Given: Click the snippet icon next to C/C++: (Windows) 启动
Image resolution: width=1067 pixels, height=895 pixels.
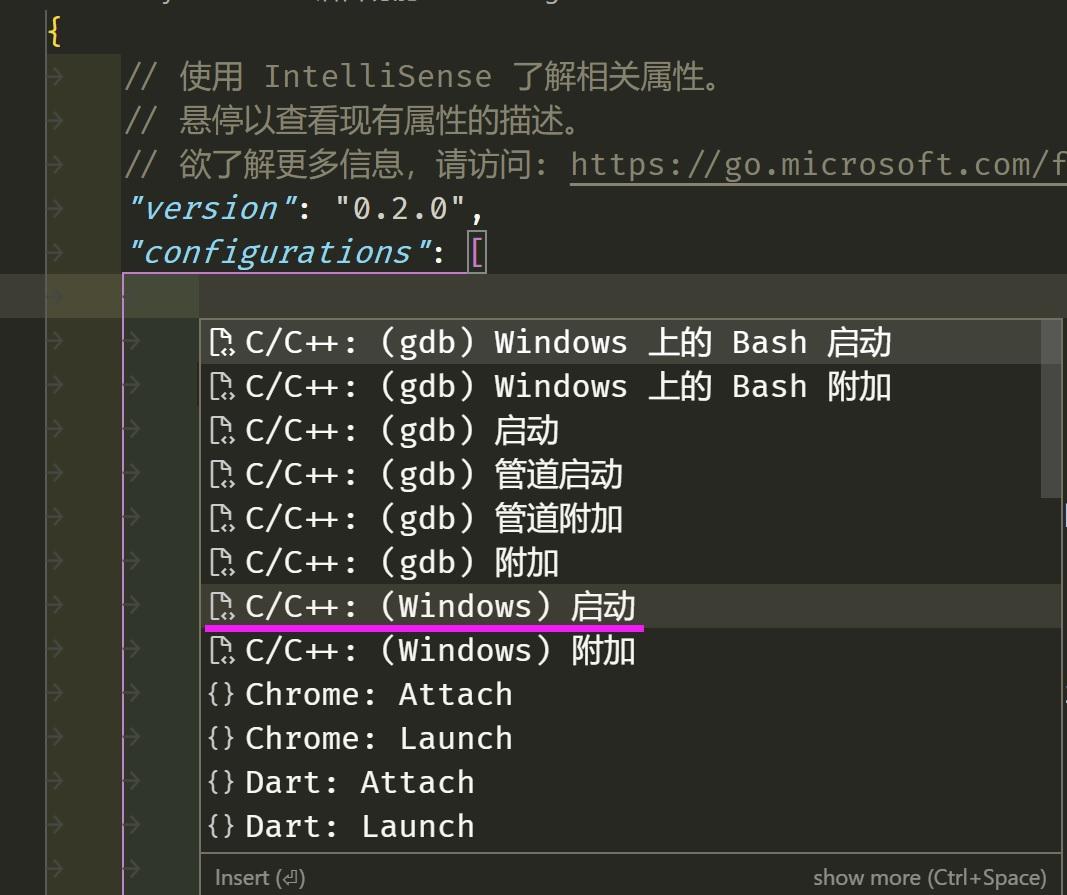Looking at the screenshot, I should click(222, 606).
